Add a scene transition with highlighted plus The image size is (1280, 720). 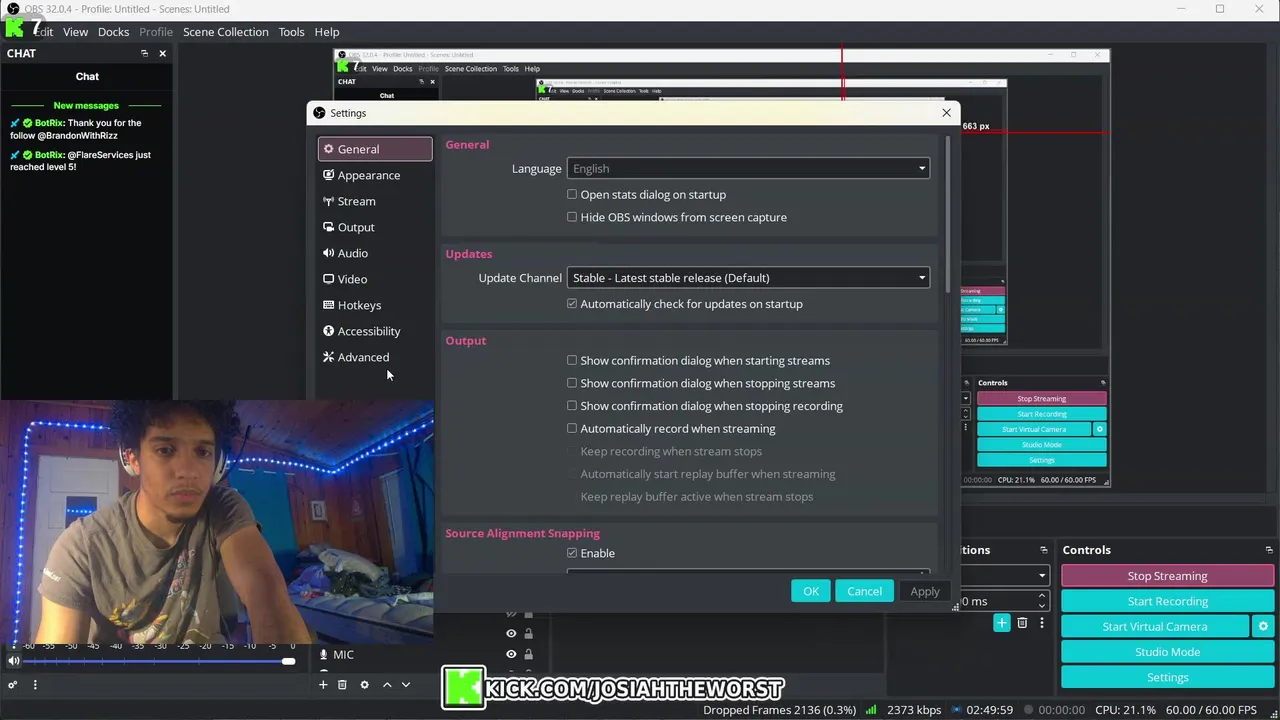(x=1001, y=623)
